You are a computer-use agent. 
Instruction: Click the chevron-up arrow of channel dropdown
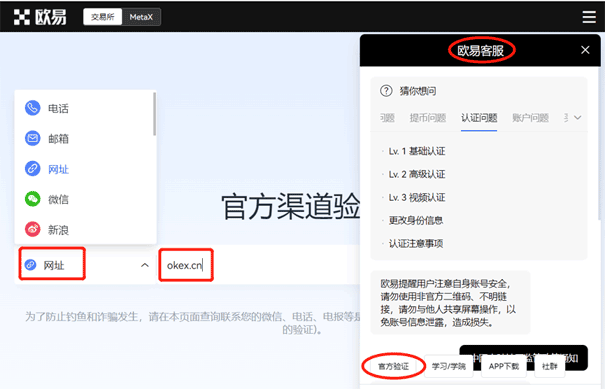click(x=145, y=265)
